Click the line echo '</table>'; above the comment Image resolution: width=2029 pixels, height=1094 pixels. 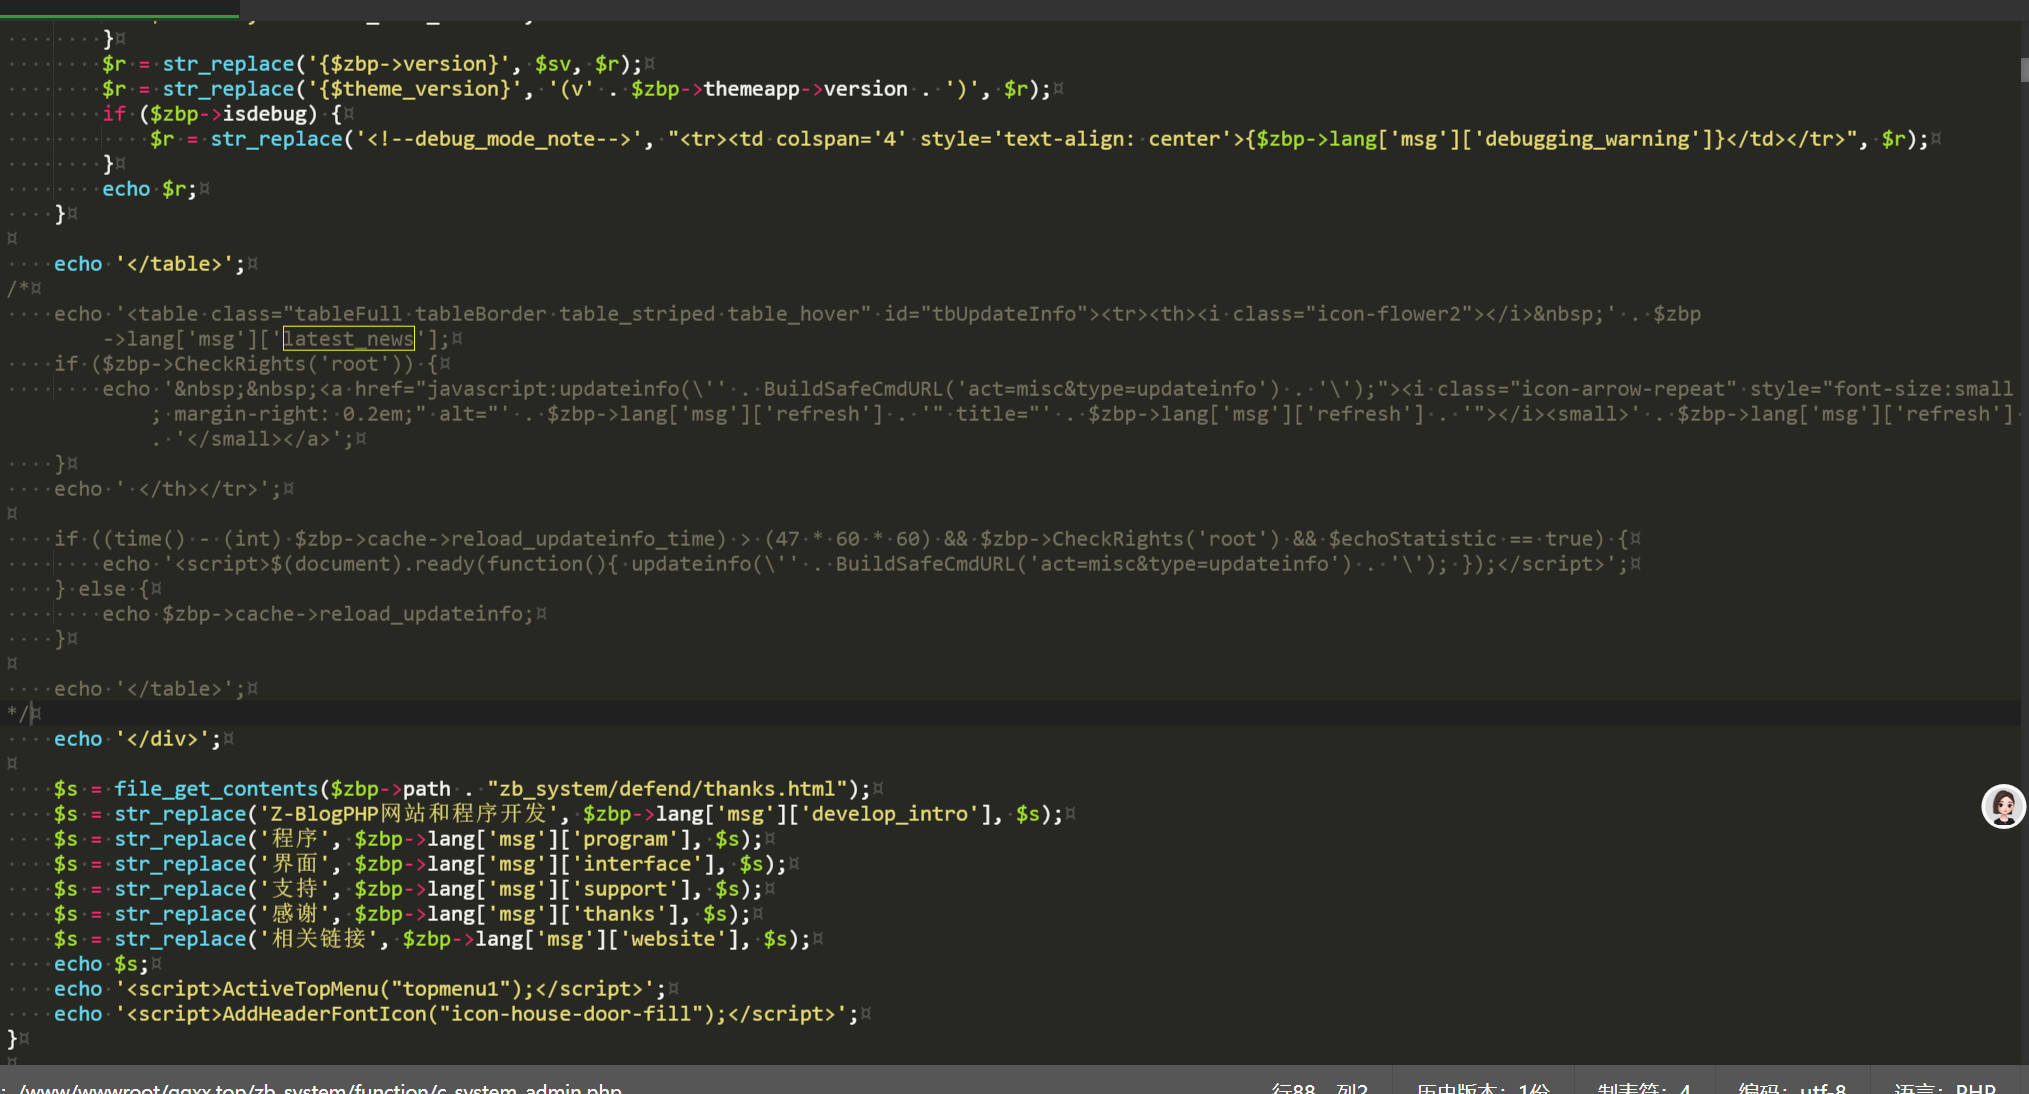(149, 264)
